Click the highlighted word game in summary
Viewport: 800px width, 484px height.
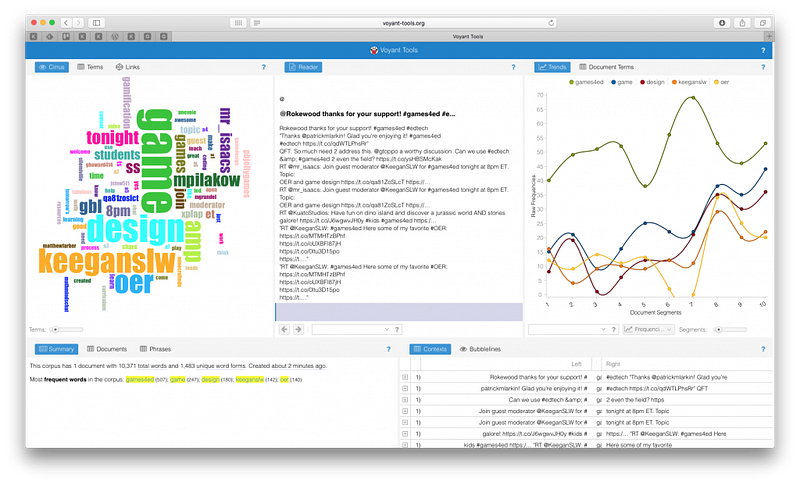pyautogui.click(x=178, y=379)
